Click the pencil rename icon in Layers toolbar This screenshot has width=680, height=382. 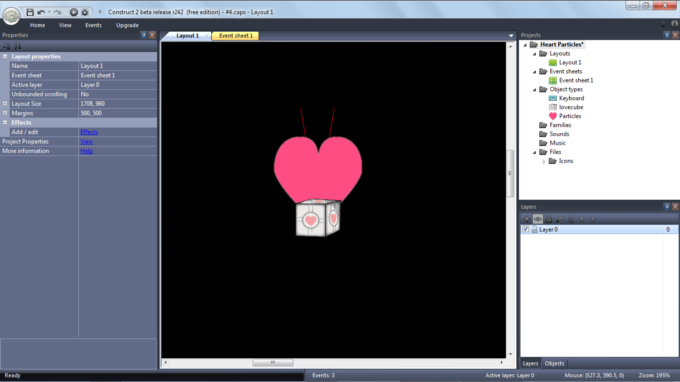point(559,219)
